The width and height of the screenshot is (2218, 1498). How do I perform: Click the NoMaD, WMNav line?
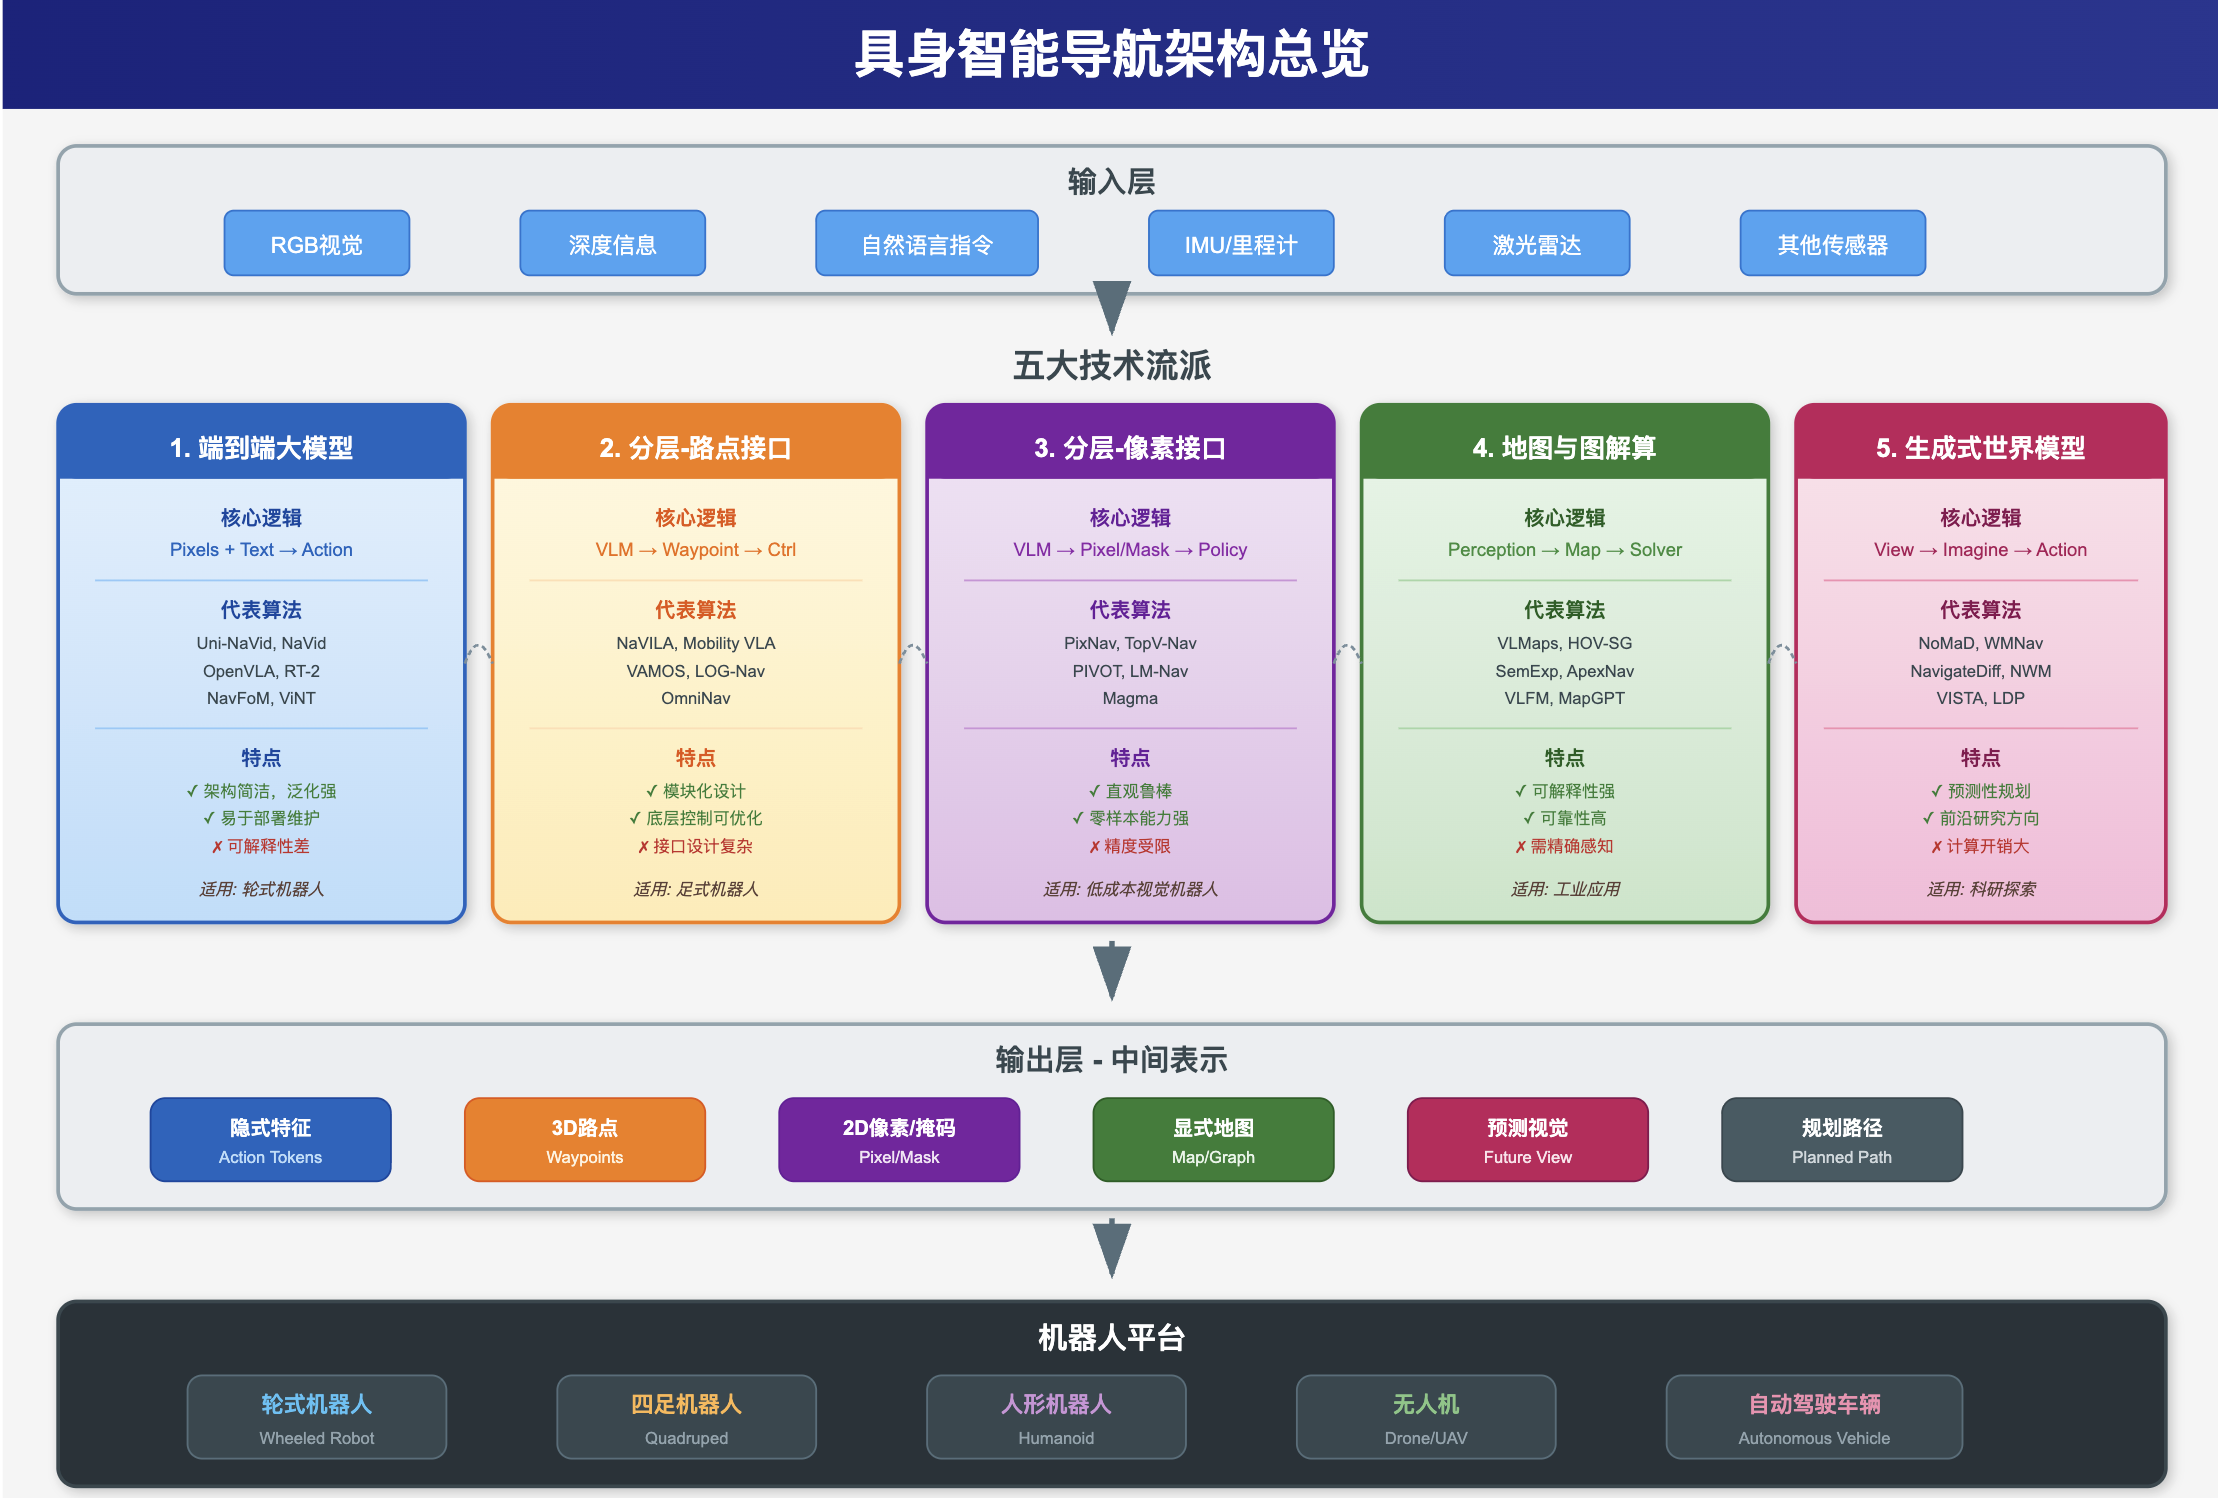(x=1980, y=643)
